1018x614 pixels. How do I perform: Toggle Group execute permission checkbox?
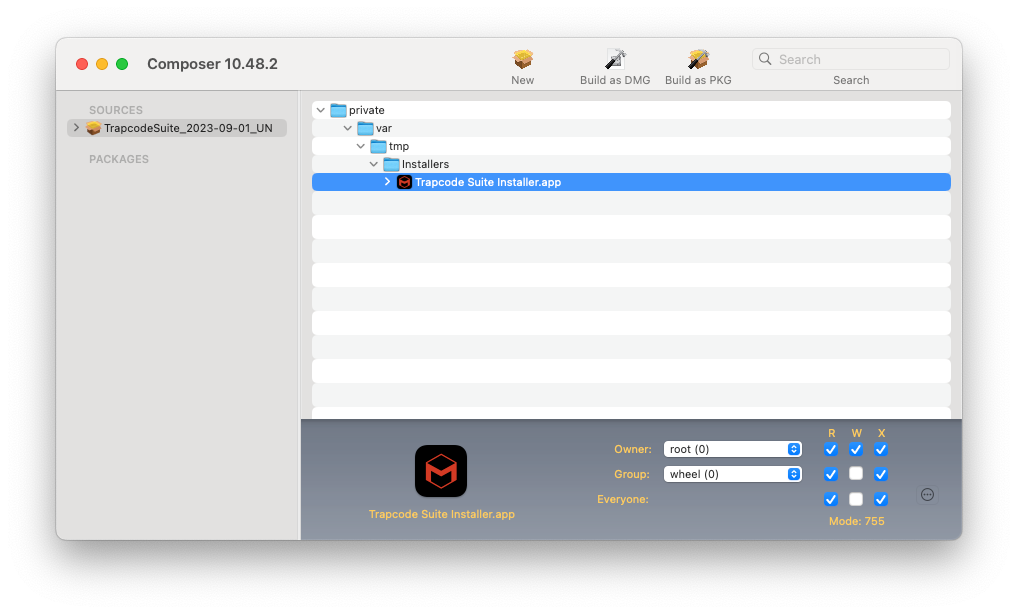(880, 474)
